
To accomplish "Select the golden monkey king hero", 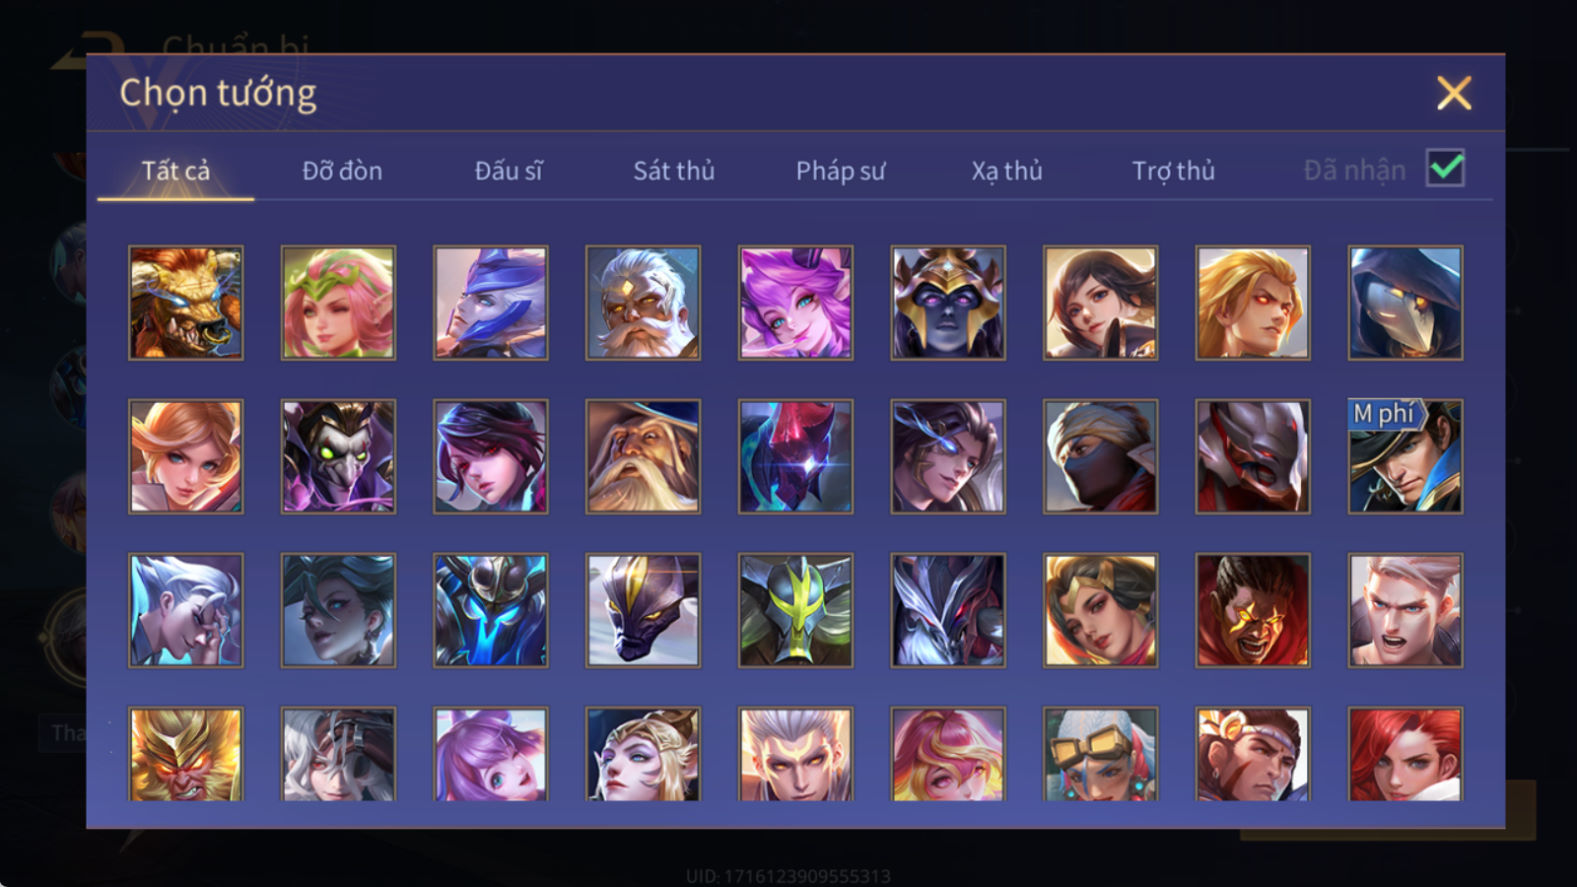I will (x=186, y=755).
